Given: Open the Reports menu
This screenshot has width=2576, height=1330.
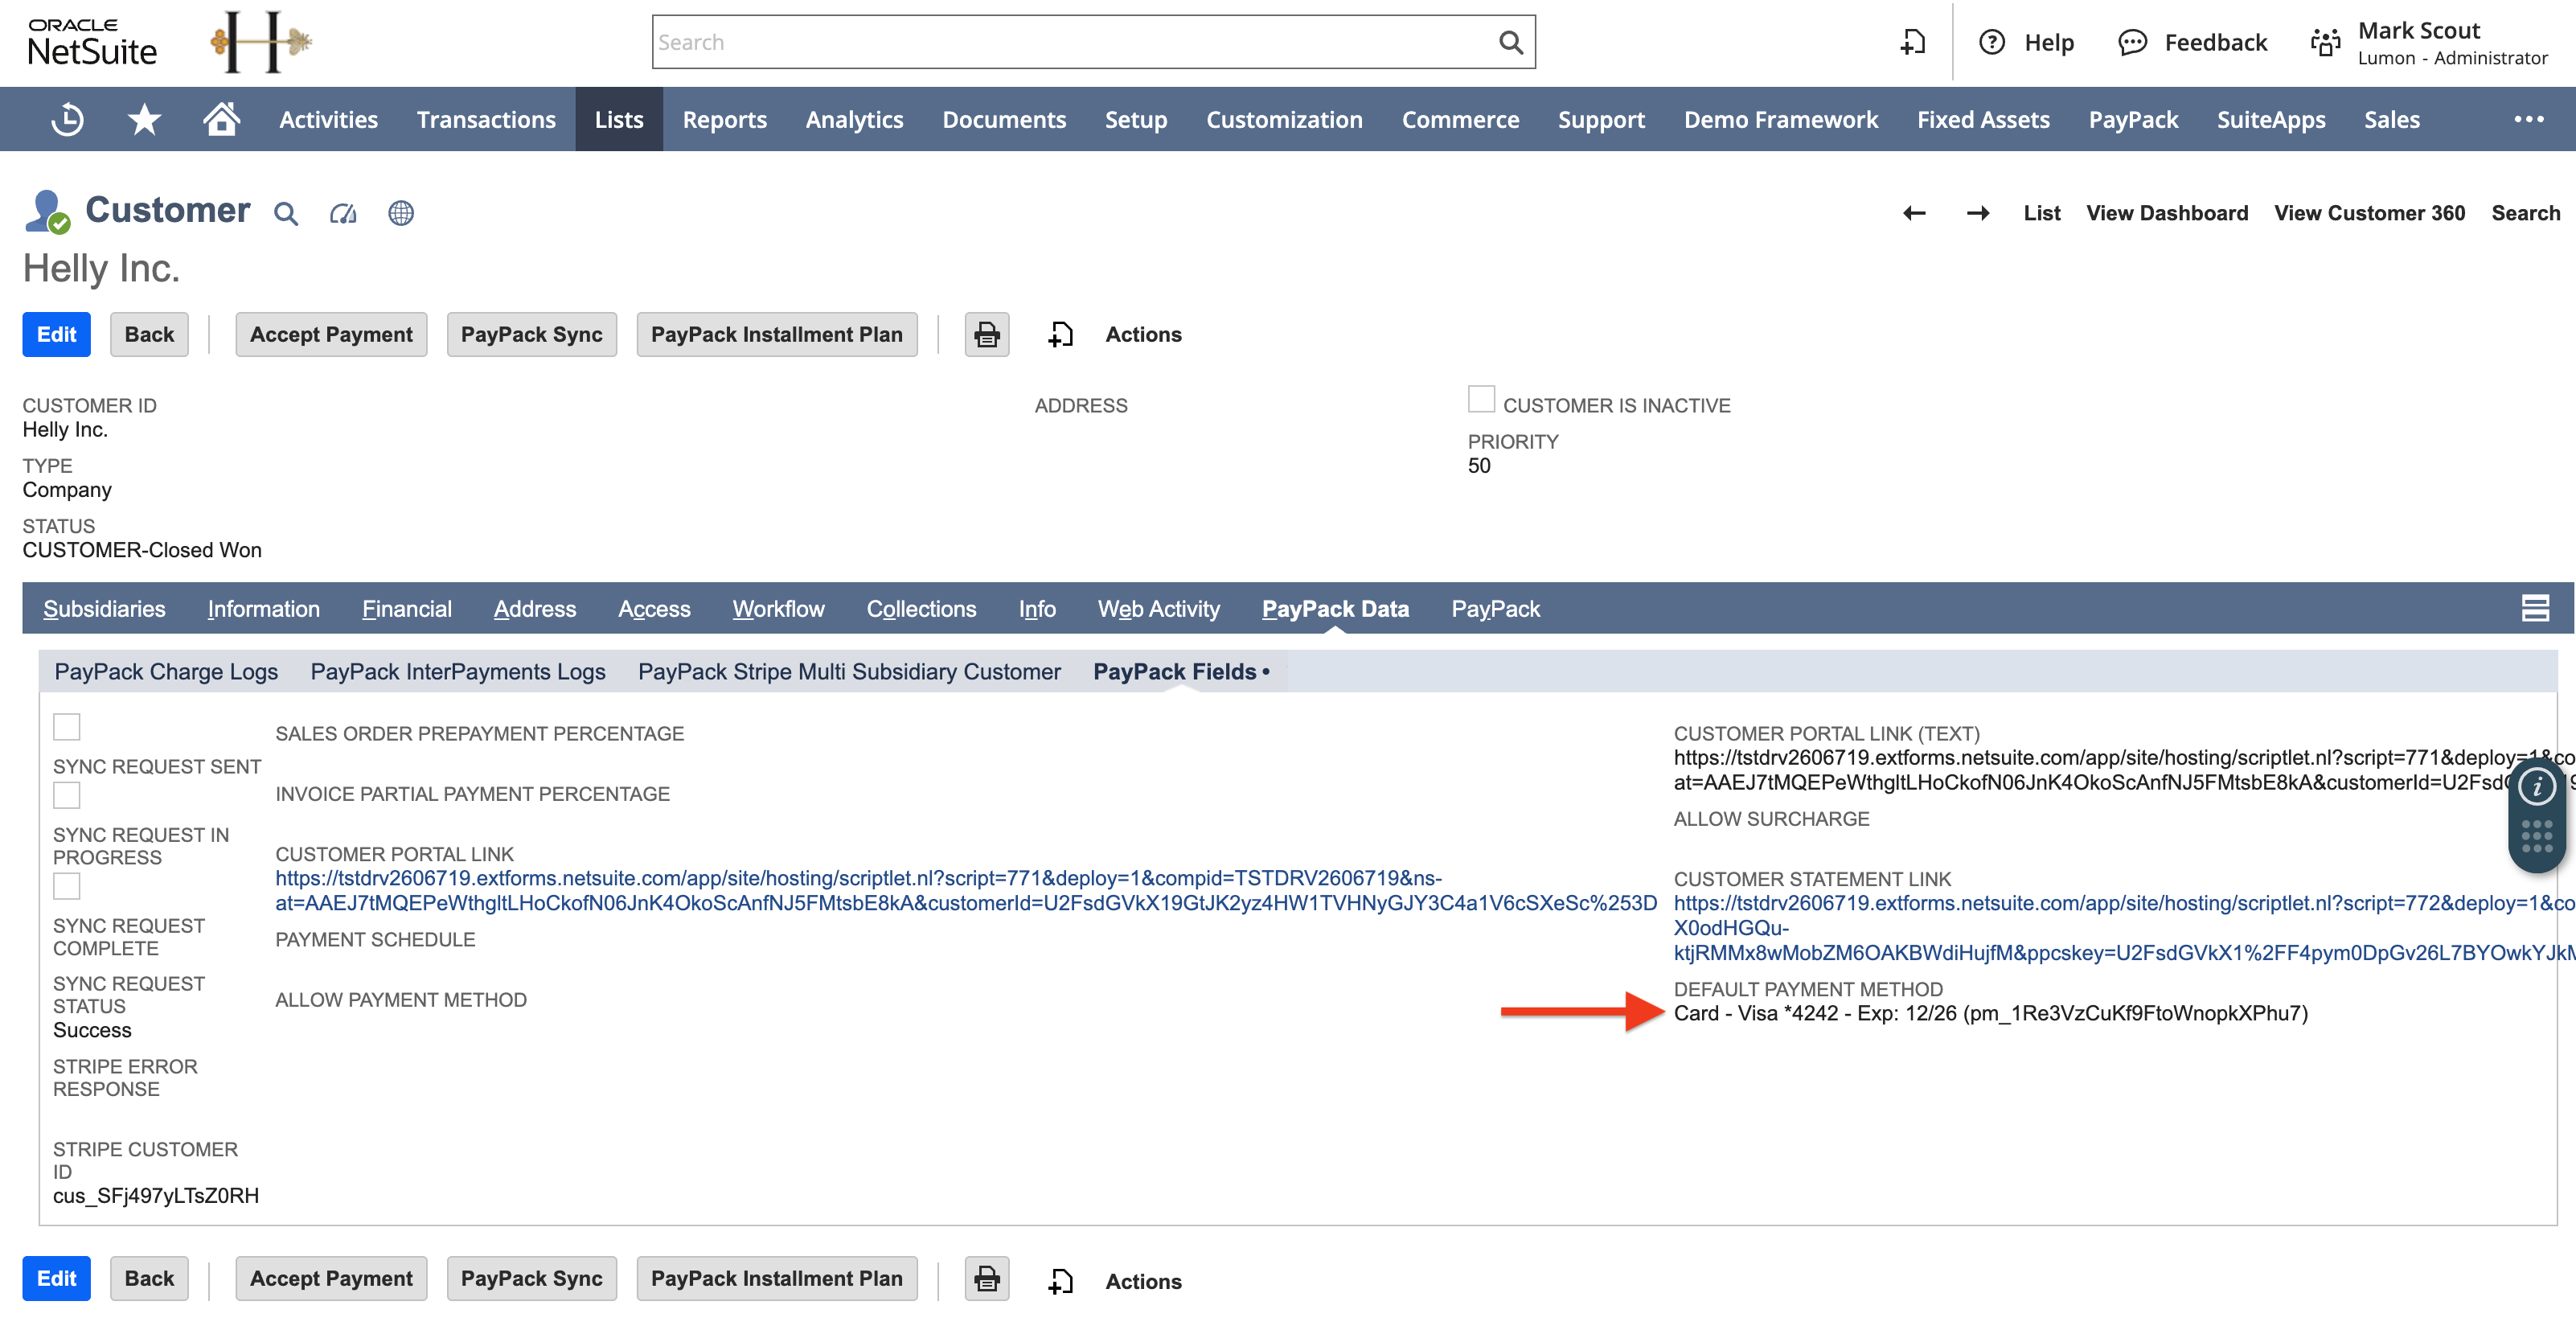Looking at the screenshot, I should click(724, 119).
